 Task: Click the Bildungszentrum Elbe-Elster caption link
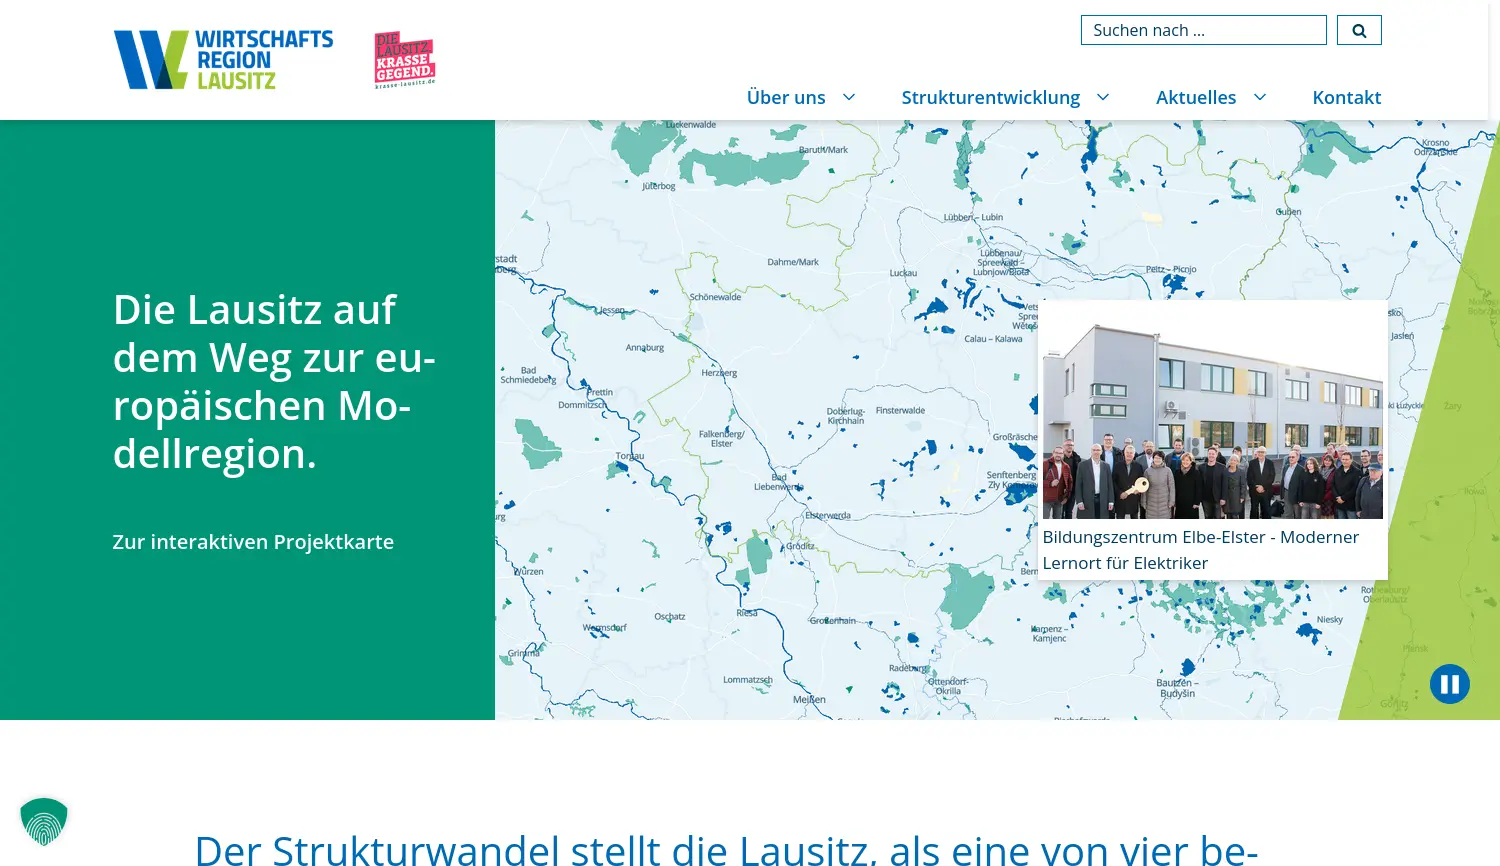click(1201, 549)
